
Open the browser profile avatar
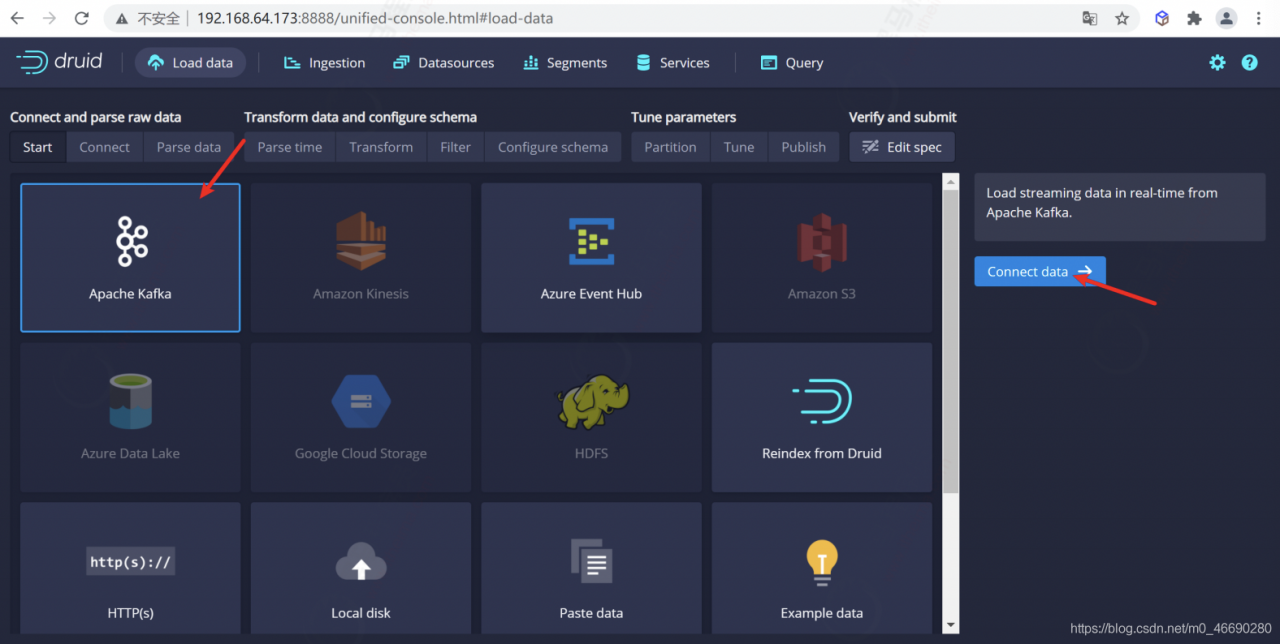1226,18
